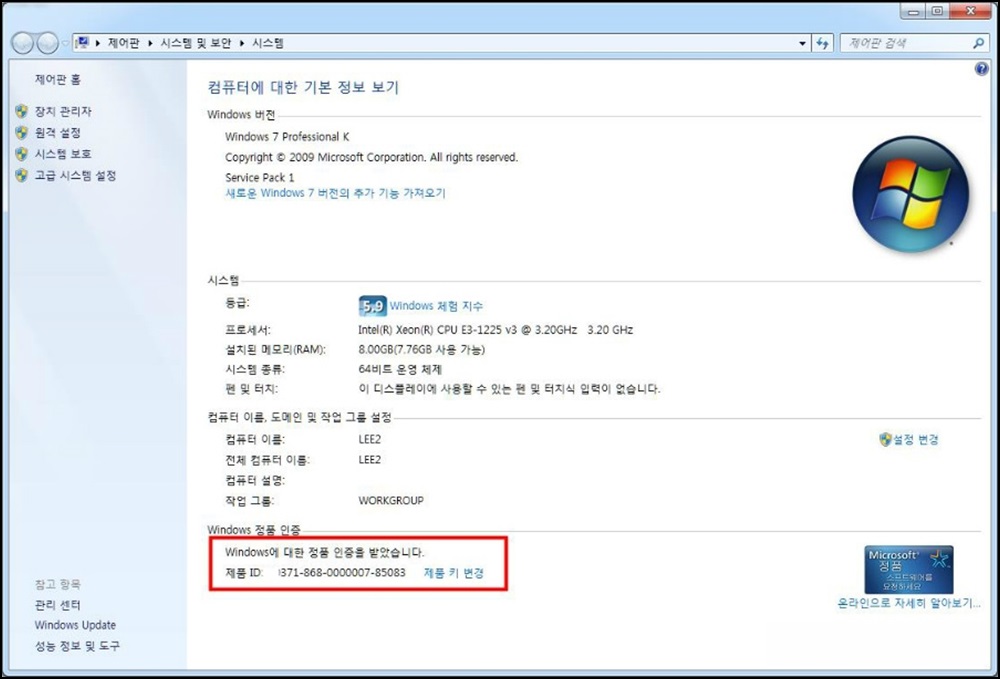The height and width of the screenshot is (679, 1000).
Task: Click 8.00GB installed memory value
Action: pyautogui.click(x=422, y=349)
